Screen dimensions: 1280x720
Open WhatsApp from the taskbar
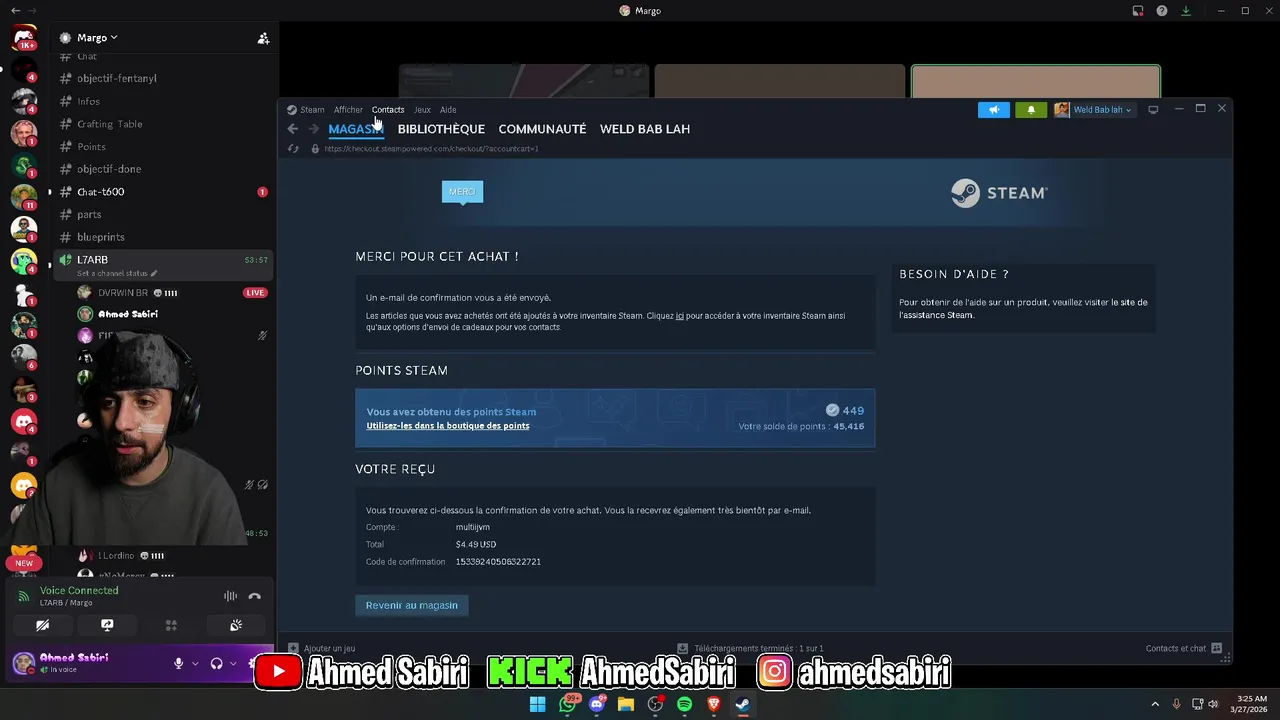[x=568, y=704]
